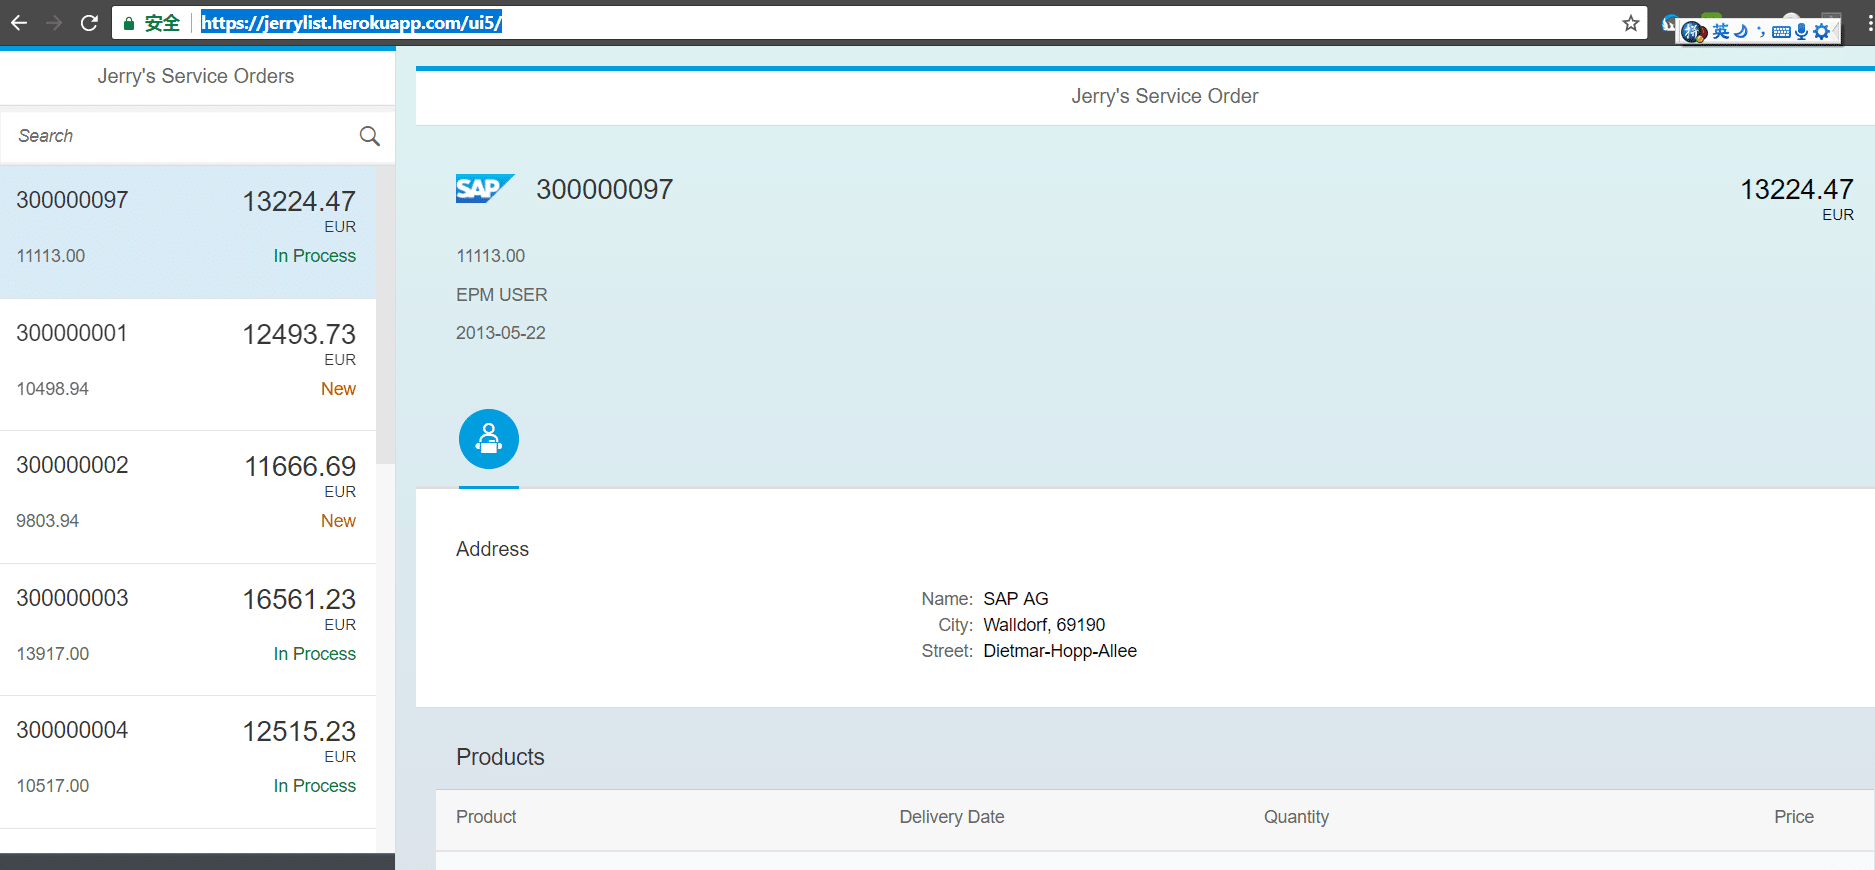Click the date 2013-05-22
This screenshot has width=1875, height=870.
tap(501, 333)
